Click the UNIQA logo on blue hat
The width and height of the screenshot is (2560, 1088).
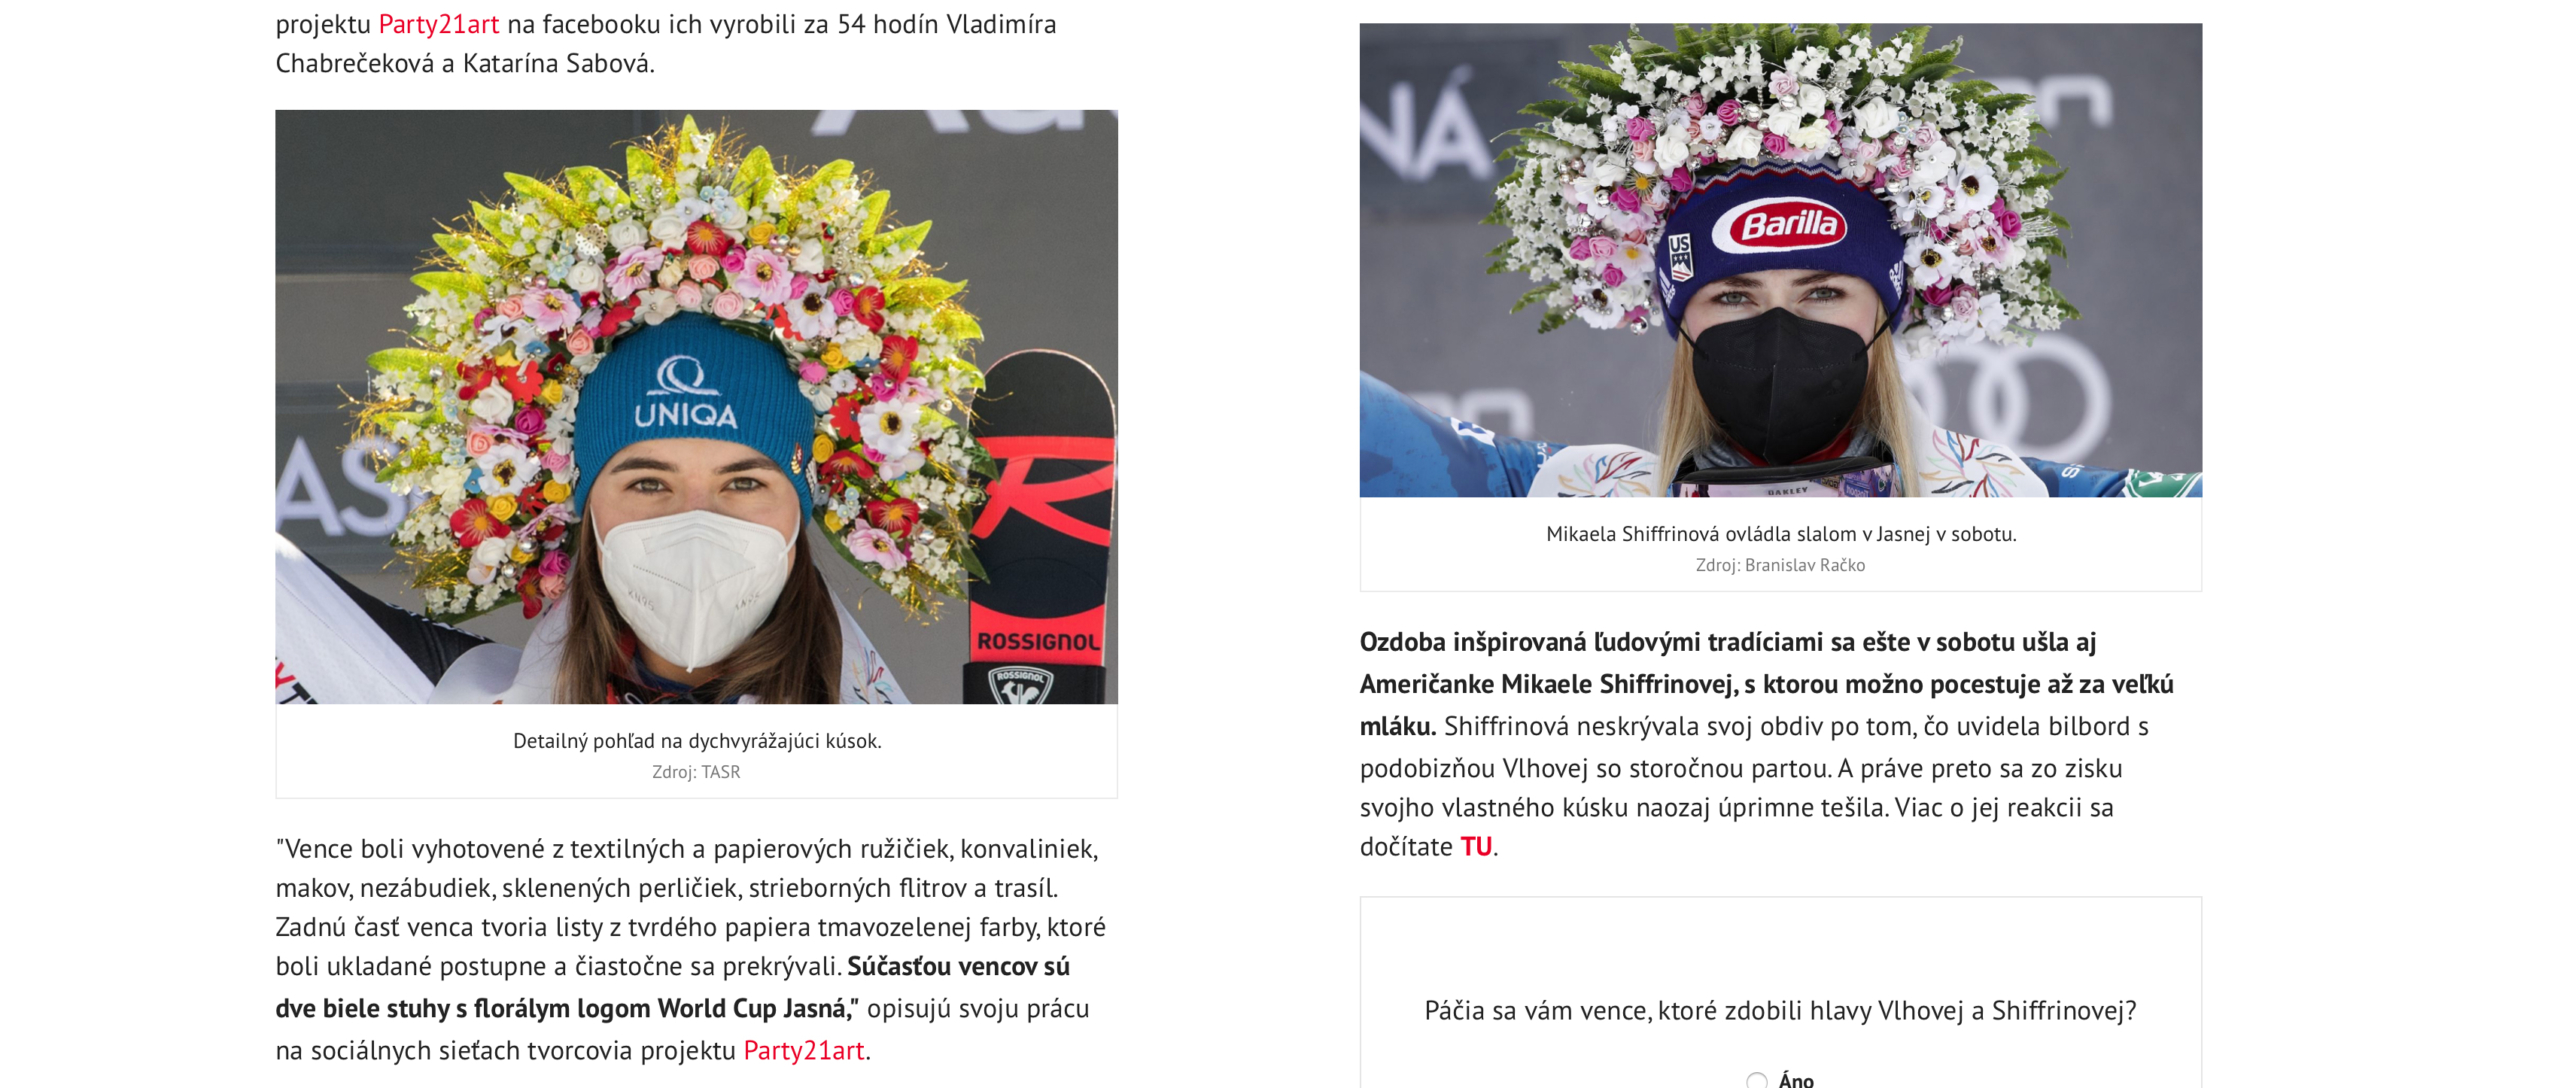tap(685, 395)
